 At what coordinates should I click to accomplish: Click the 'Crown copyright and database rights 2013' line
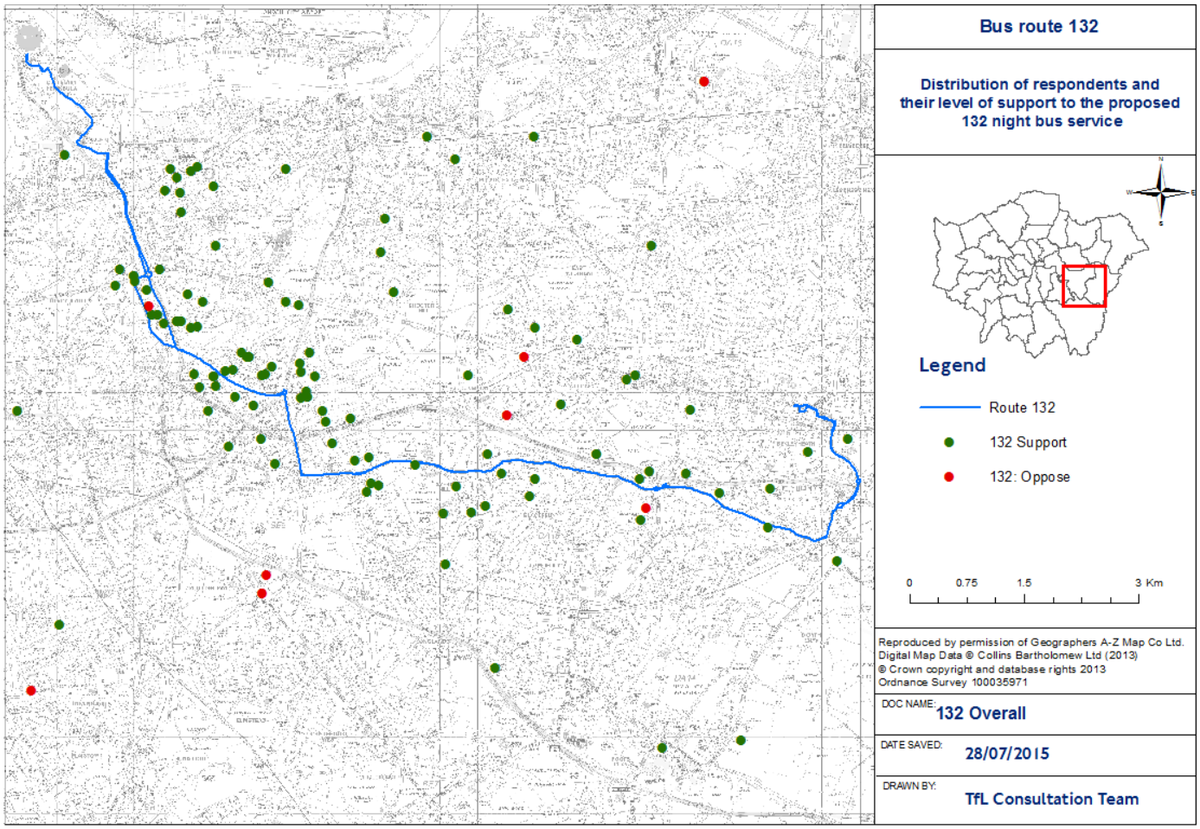992,669
